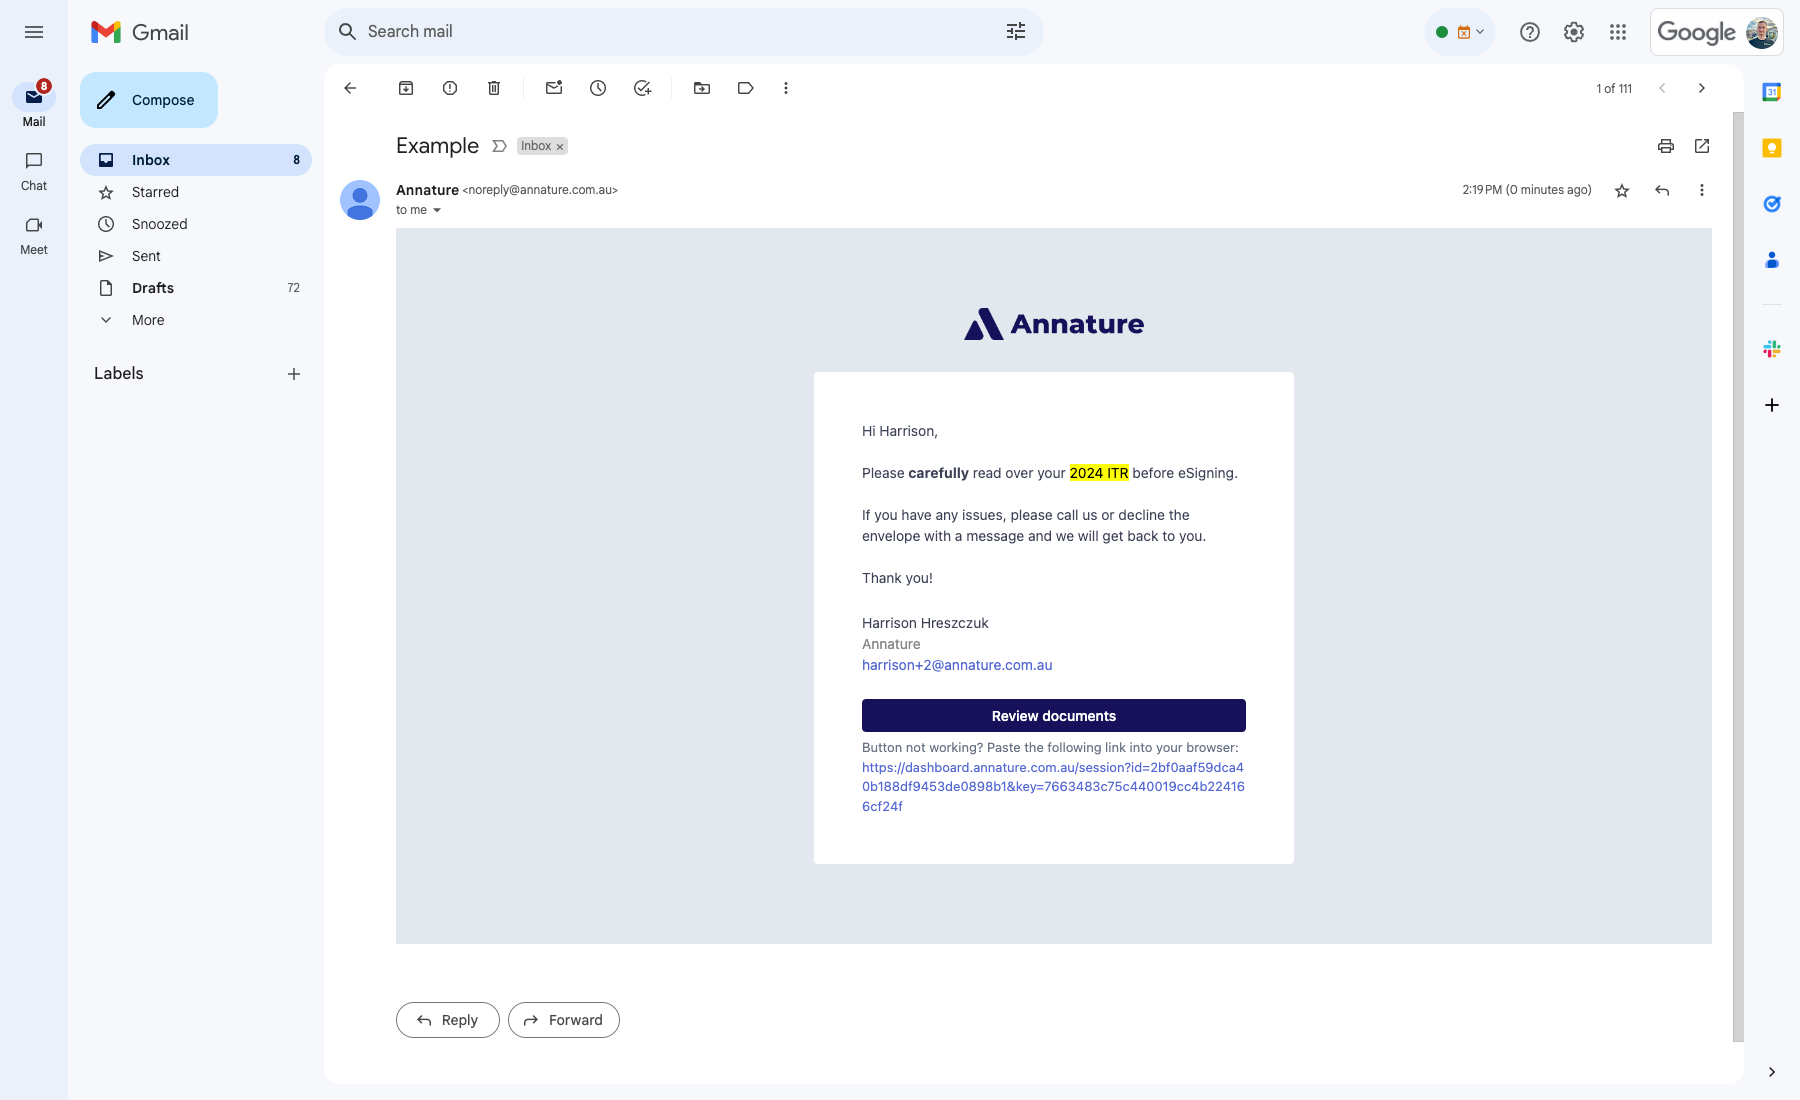1800x1100 pixels.
Task: Open Google Tasks side panel icon
Action: pyautogui.click(x=1772, y=204)
